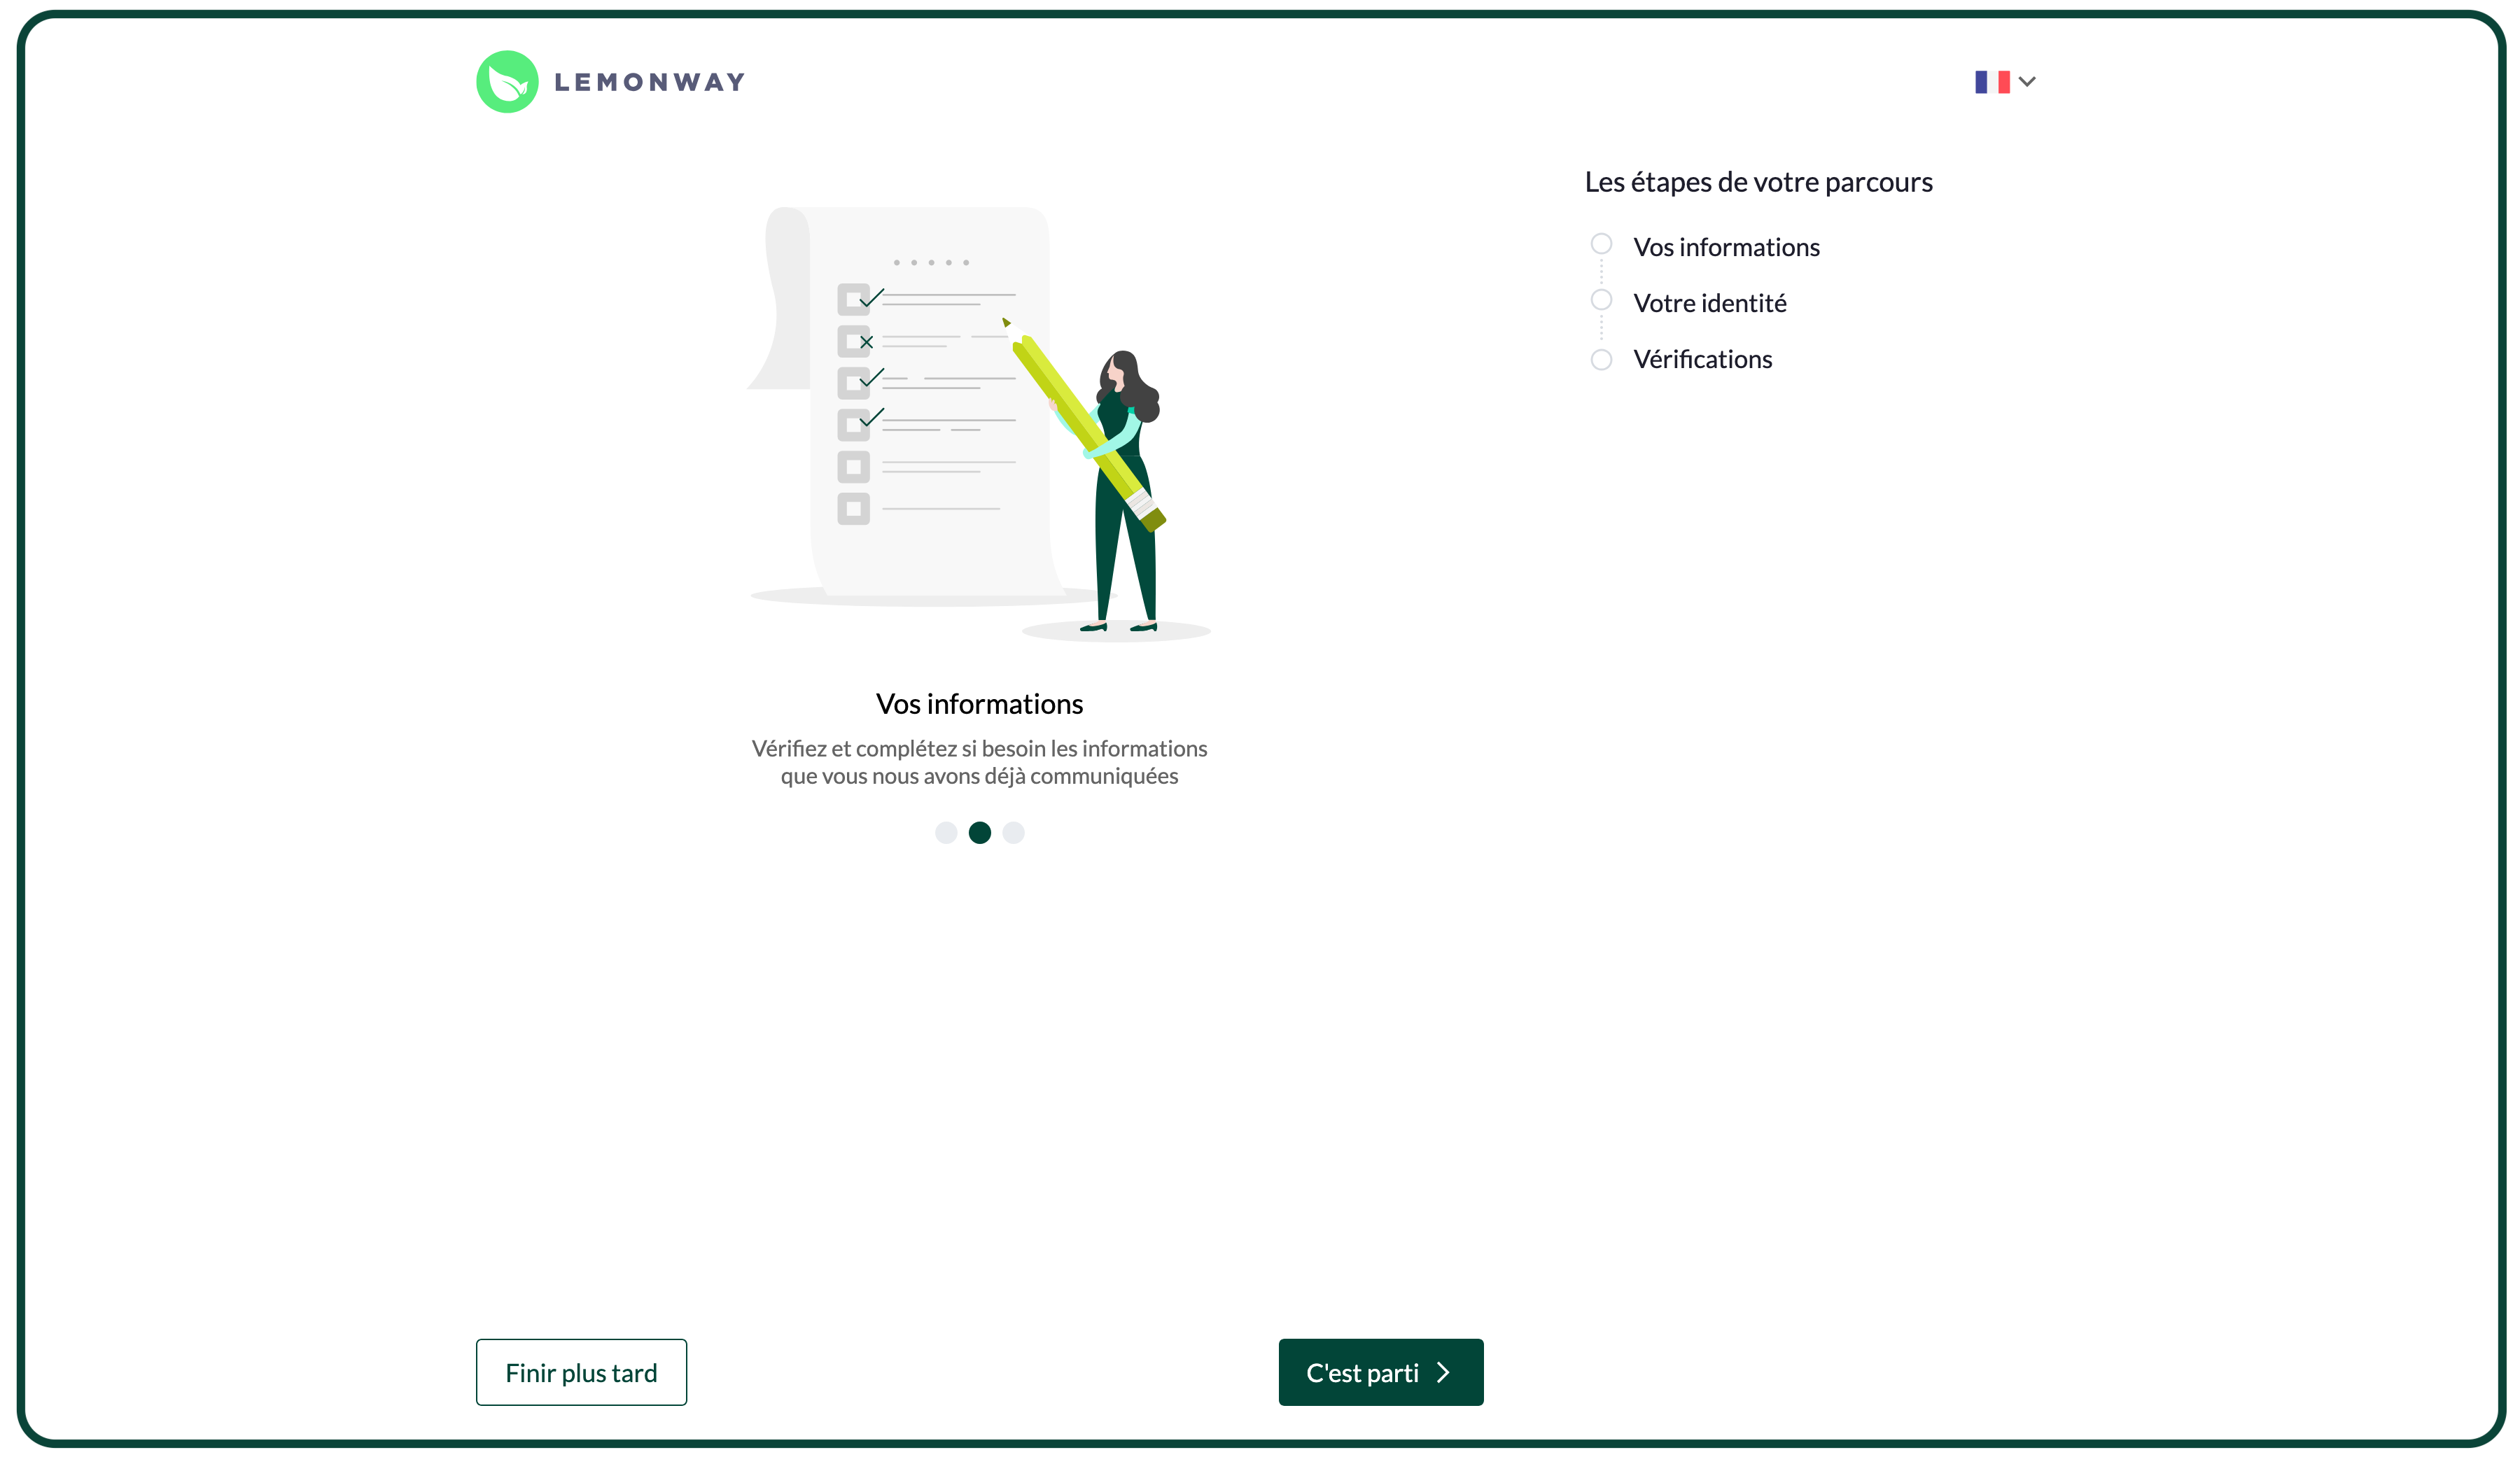The image size is (2520, 1457).
Task: Click the Lemonway green leaf logo
Action: (507, 82)
